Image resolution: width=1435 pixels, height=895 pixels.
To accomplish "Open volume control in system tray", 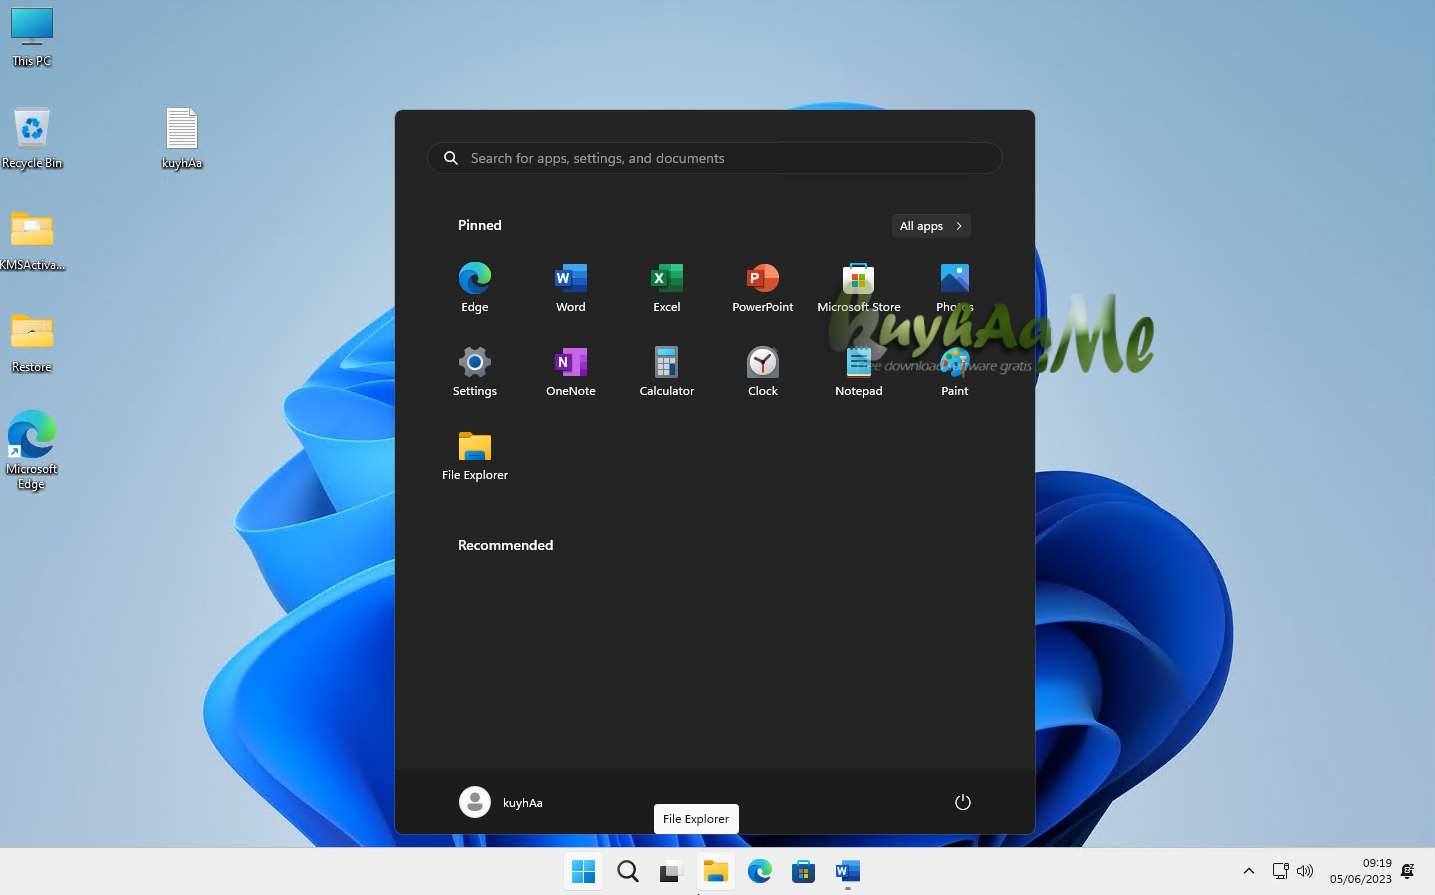I will pos(1305,871).
